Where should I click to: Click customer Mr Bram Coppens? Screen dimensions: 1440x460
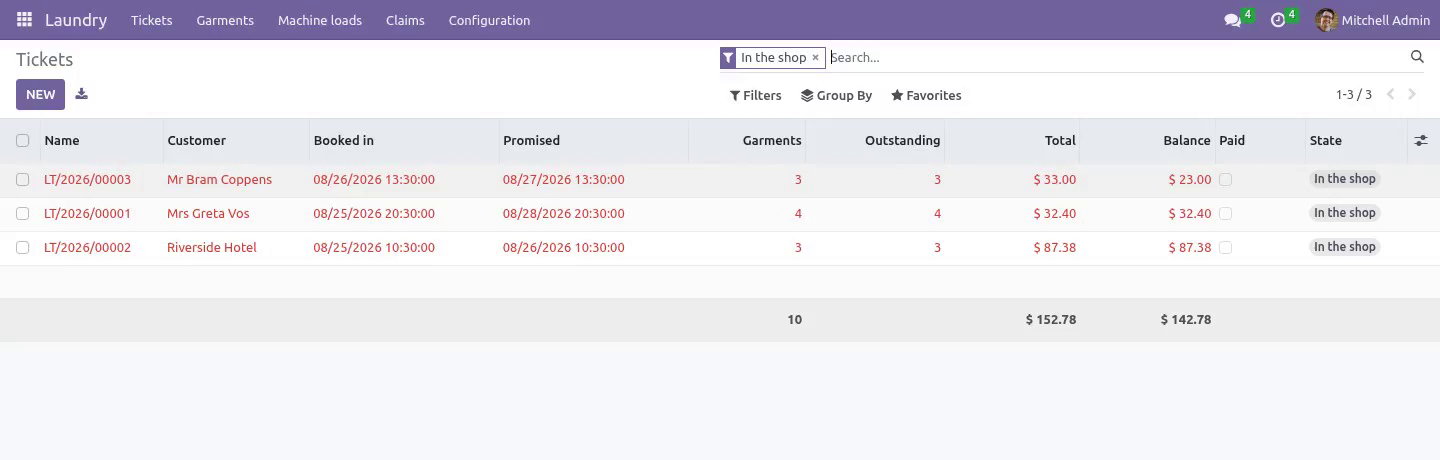tap(219, 180)
